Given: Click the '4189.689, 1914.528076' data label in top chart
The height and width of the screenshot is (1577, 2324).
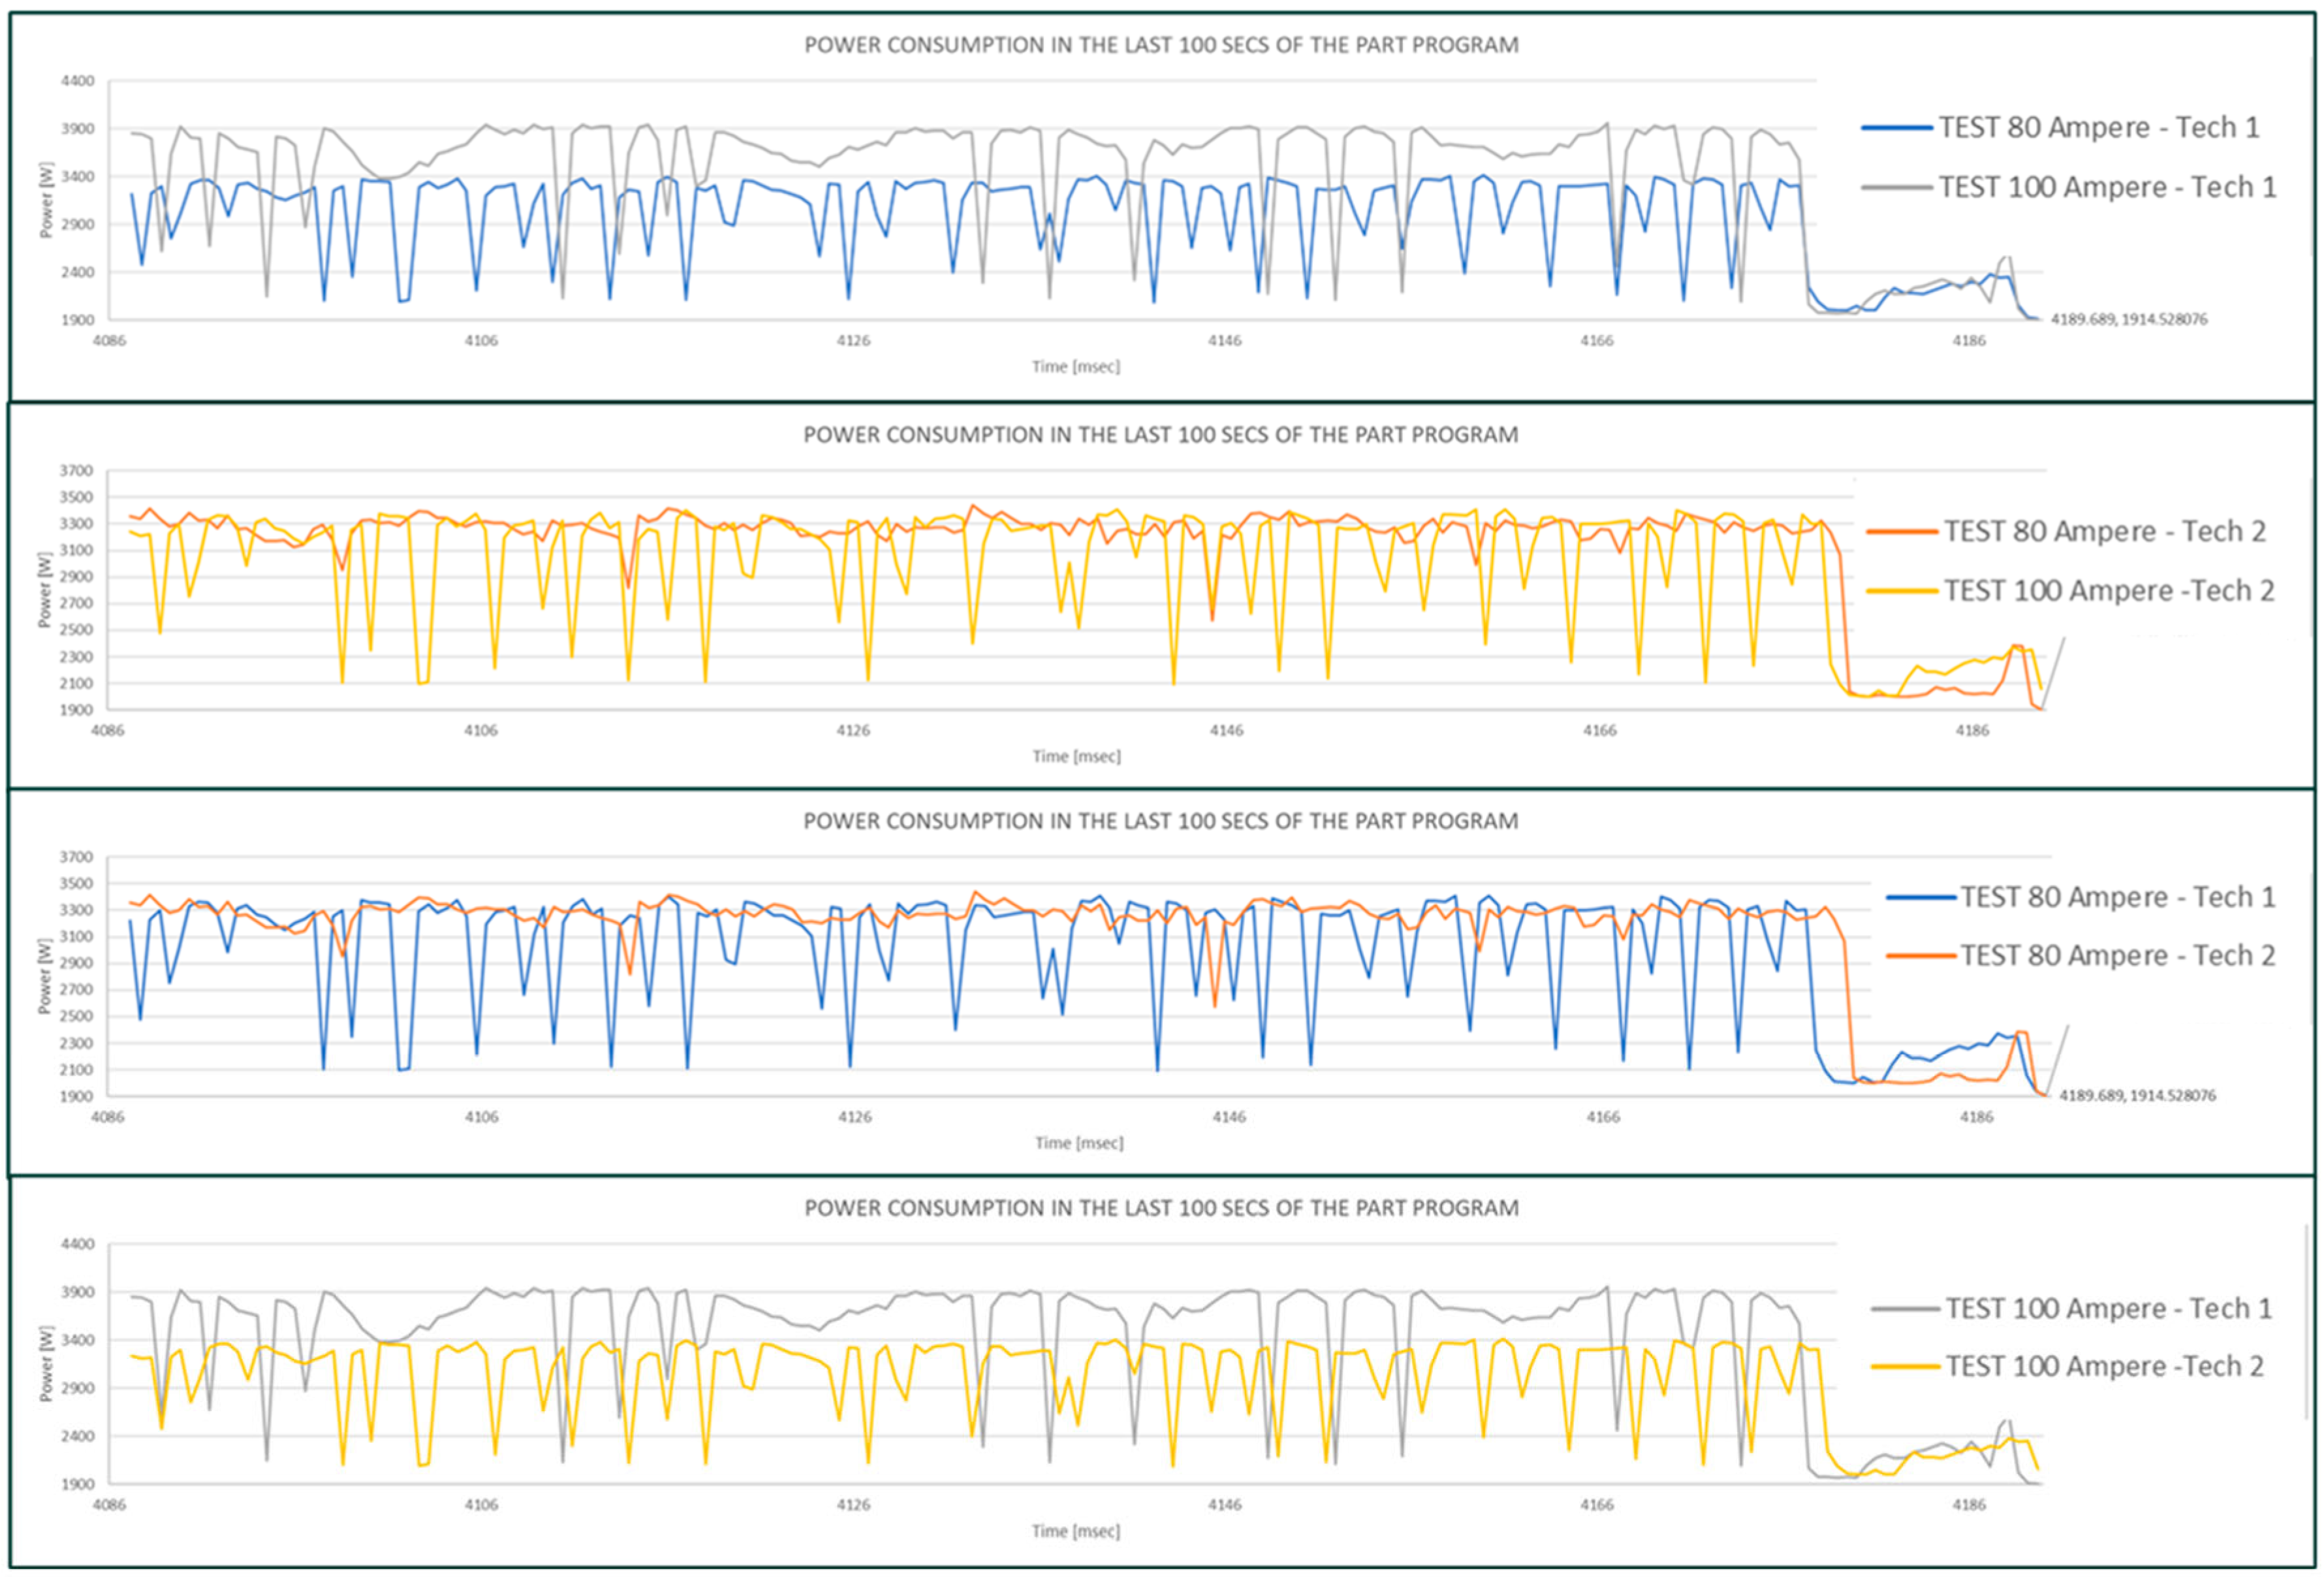Looking at the screenshot, I should pos(2129,319).
